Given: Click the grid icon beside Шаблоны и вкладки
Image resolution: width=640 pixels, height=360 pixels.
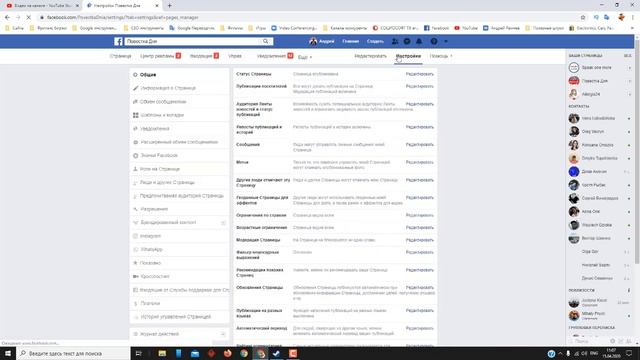Looking at the screenshot, I should 136,115.
